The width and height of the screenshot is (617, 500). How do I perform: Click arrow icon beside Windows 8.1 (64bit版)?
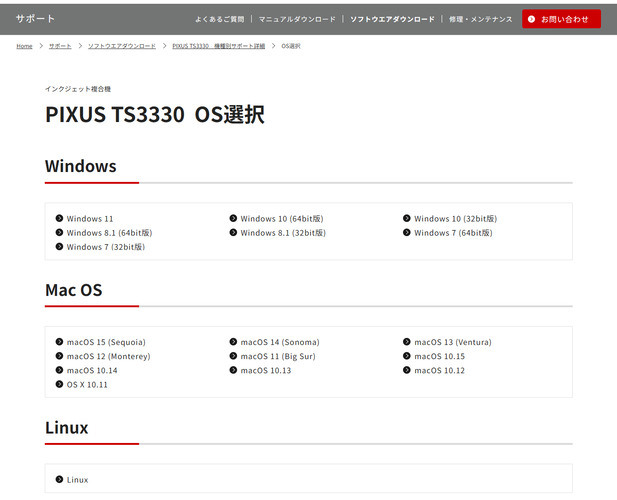point(59,232)
